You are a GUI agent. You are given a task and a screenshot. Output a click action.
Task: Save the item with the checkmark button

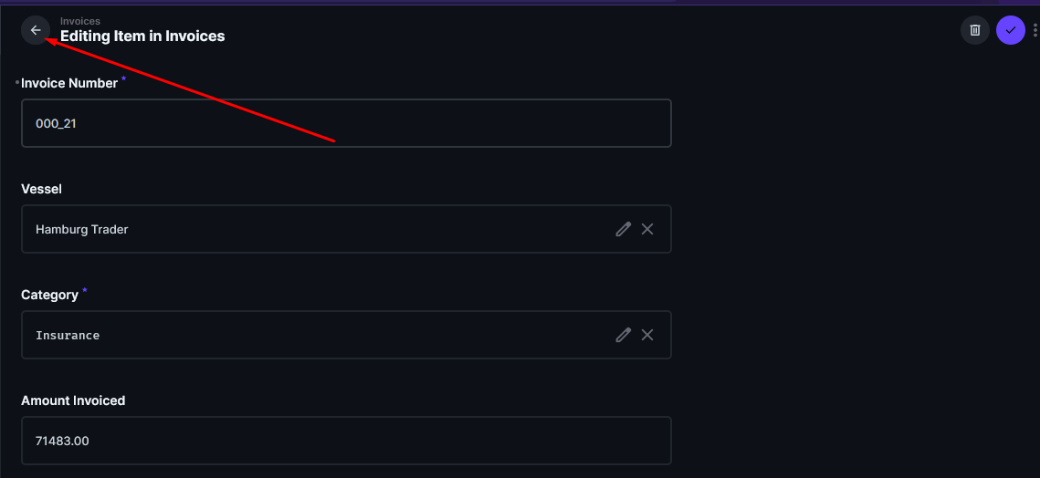point(1010,30)
